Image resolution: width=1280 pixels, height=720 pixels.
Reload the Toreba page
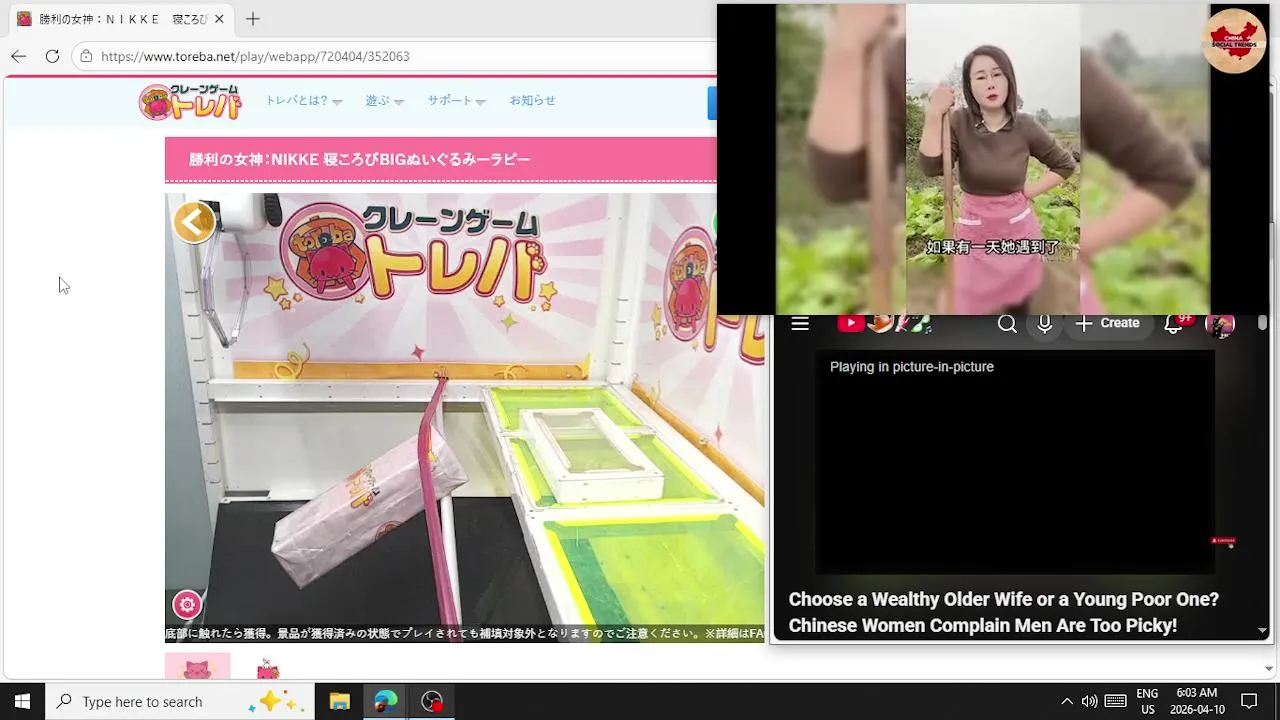[52, 56]
